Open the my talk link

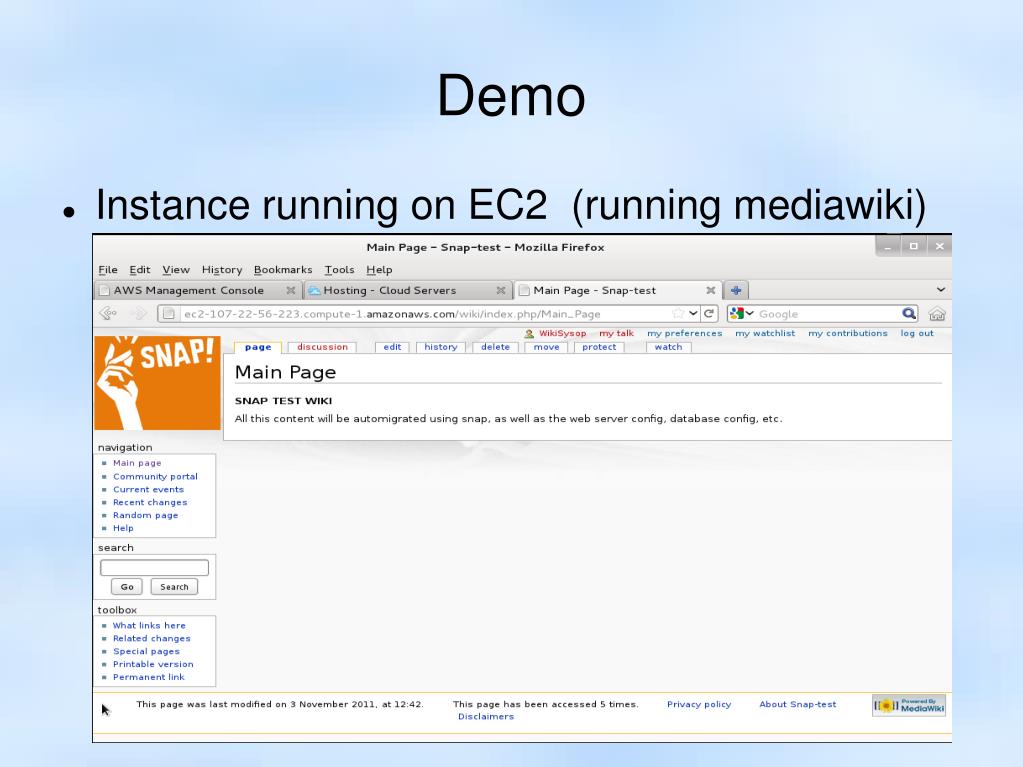click(x=617, y=333)
